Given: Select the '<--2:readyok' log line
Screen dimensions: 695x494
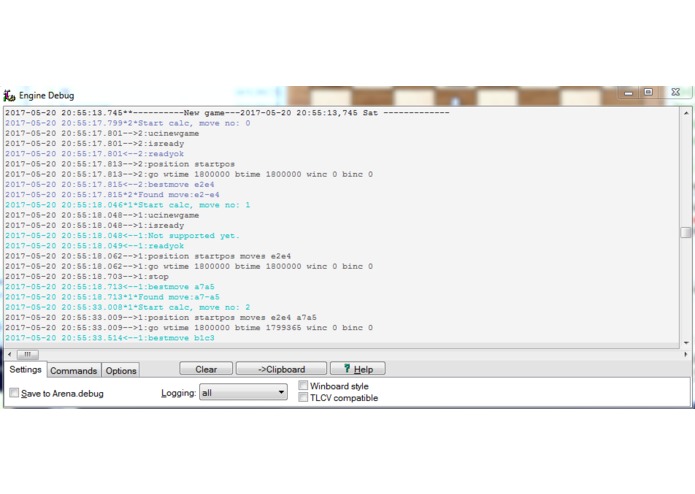Looking at the screenshot, I should [x=94, y=154].
